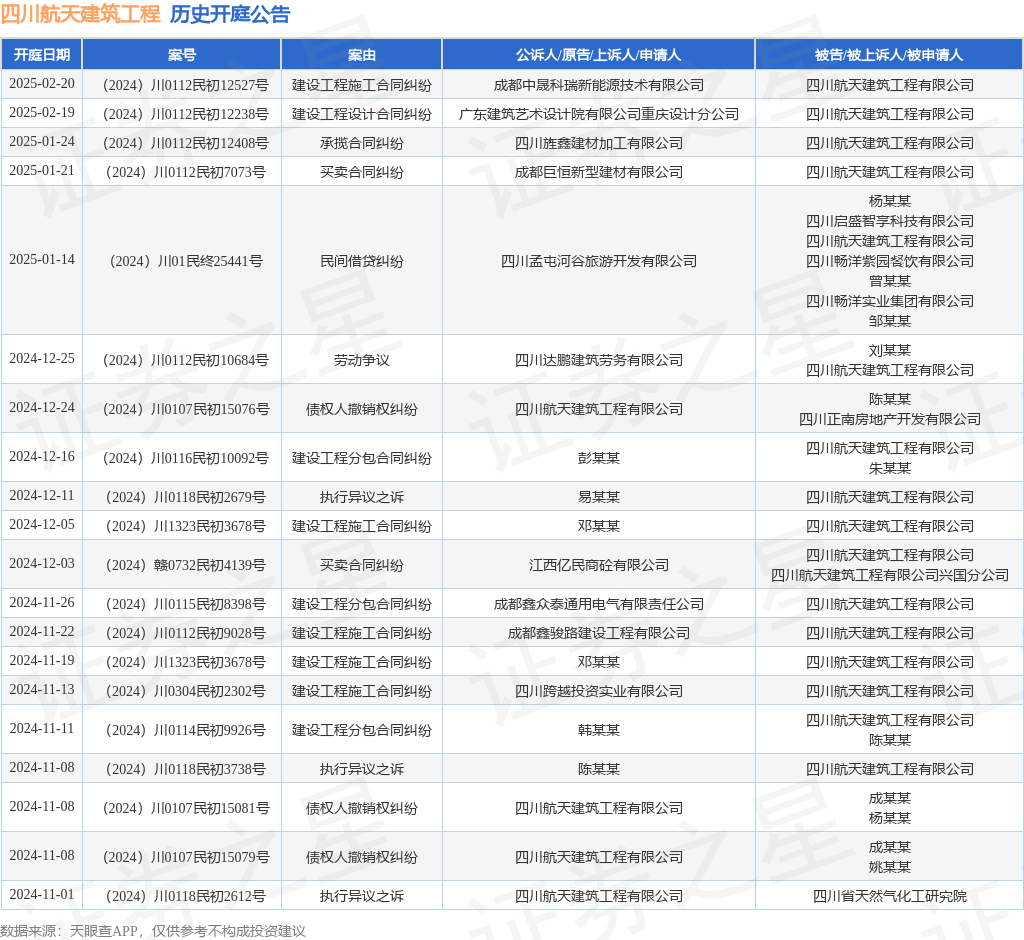Select date cell 2024-11-19

click(x=42, y=660)
